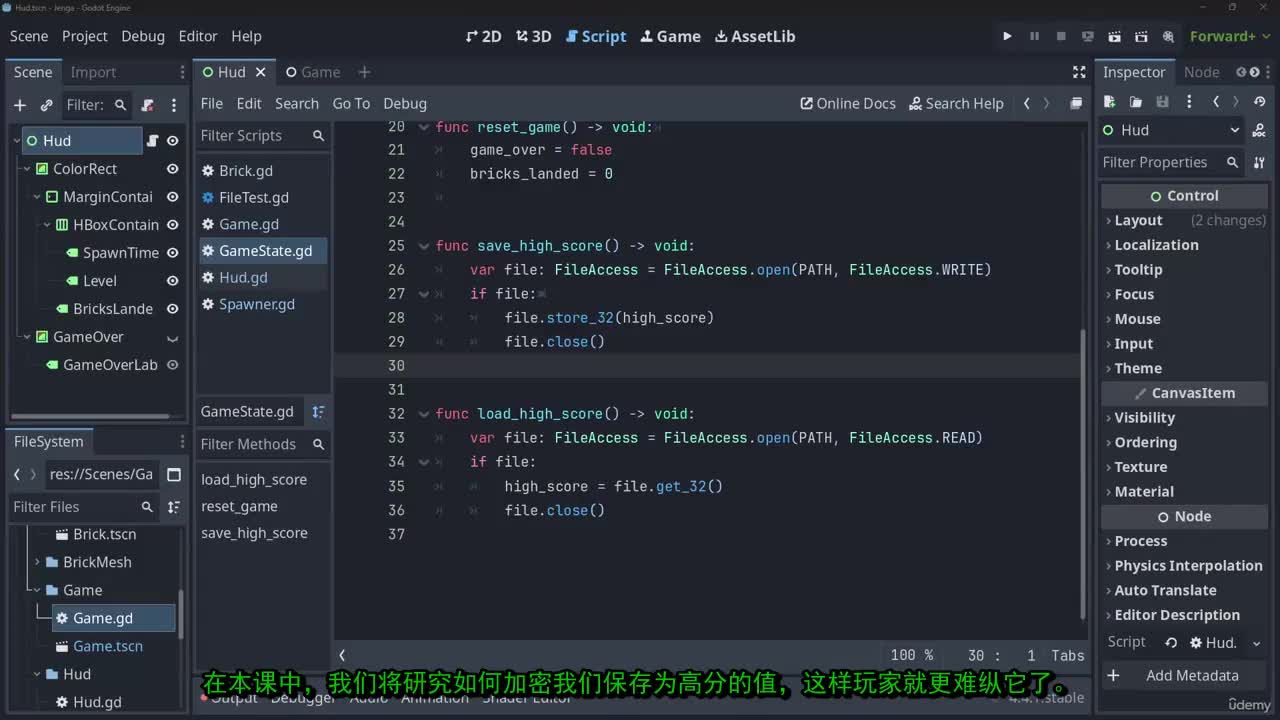Open Inspector object history clock icon

tap(1259, 102)
